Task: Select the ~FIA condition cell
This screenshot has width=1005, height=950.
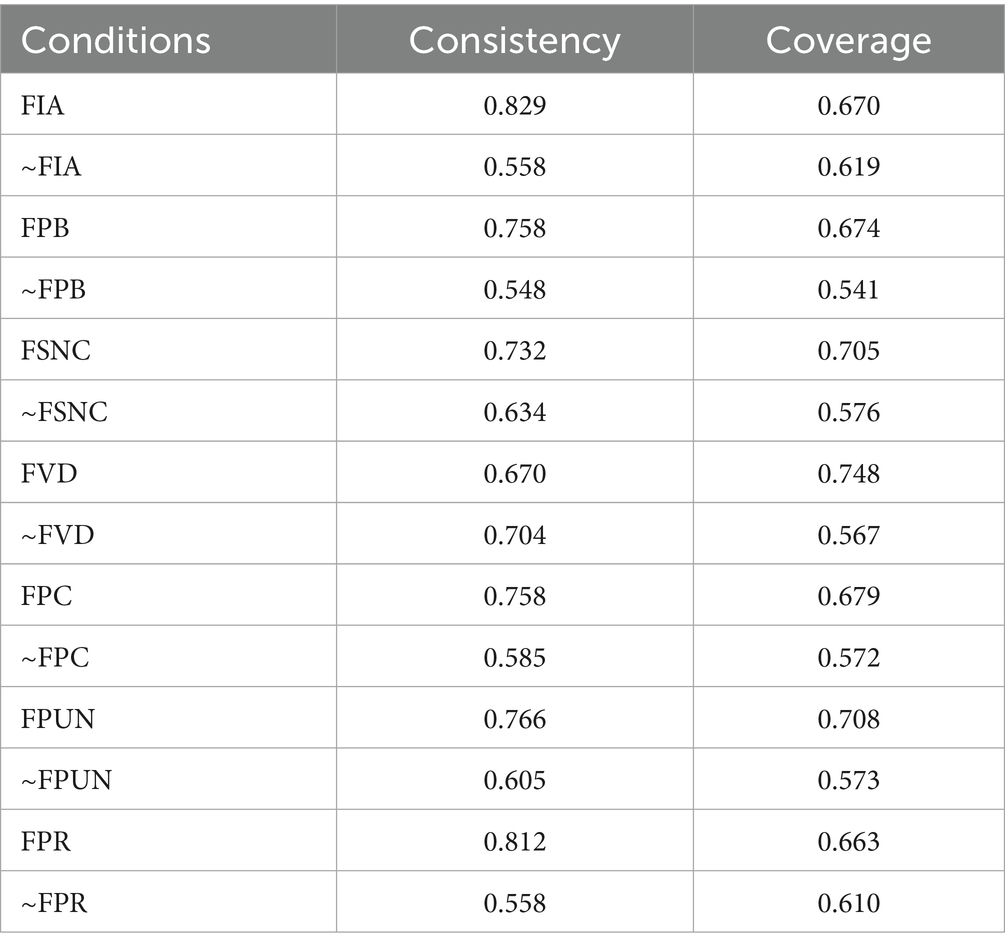Action: pos(51,167)
